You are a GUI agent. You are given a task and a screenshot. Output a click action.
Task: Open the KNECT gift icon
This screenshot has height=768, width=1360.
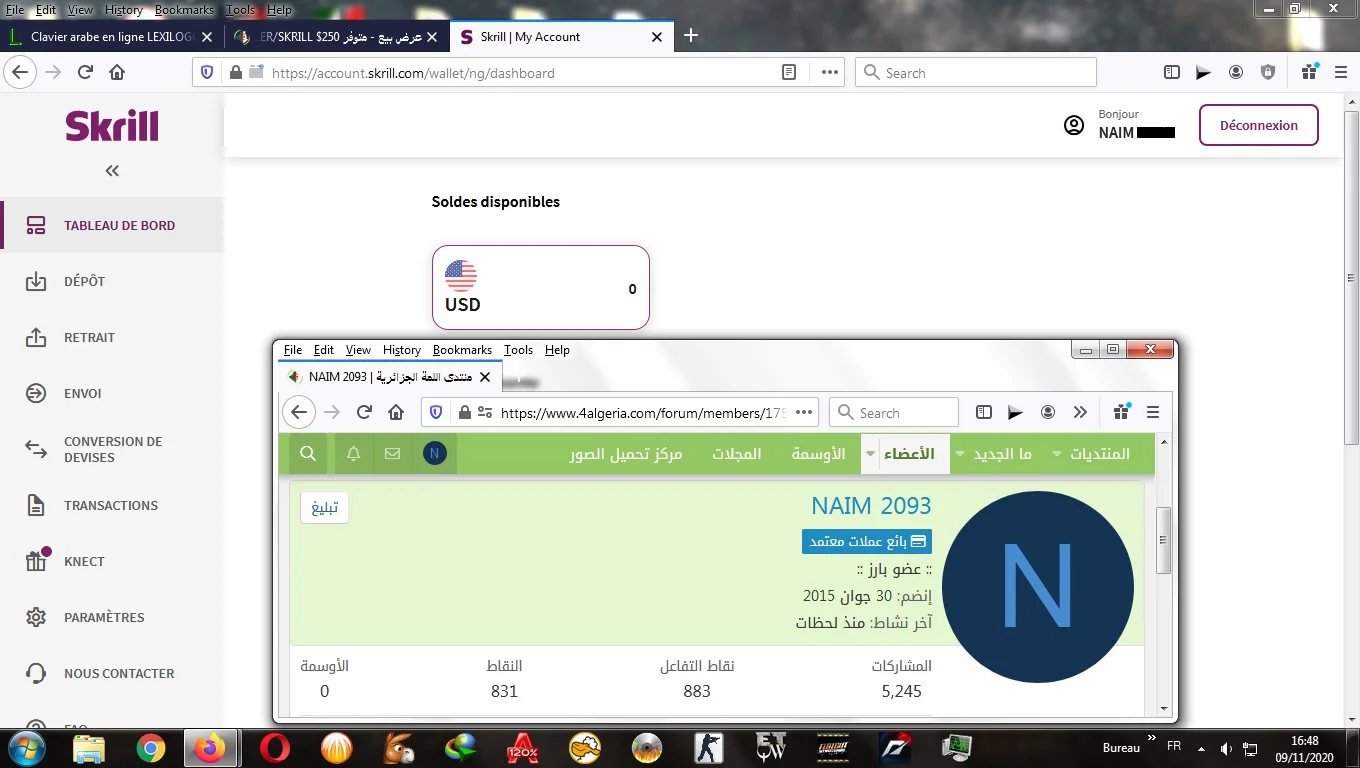coord(36,561)
